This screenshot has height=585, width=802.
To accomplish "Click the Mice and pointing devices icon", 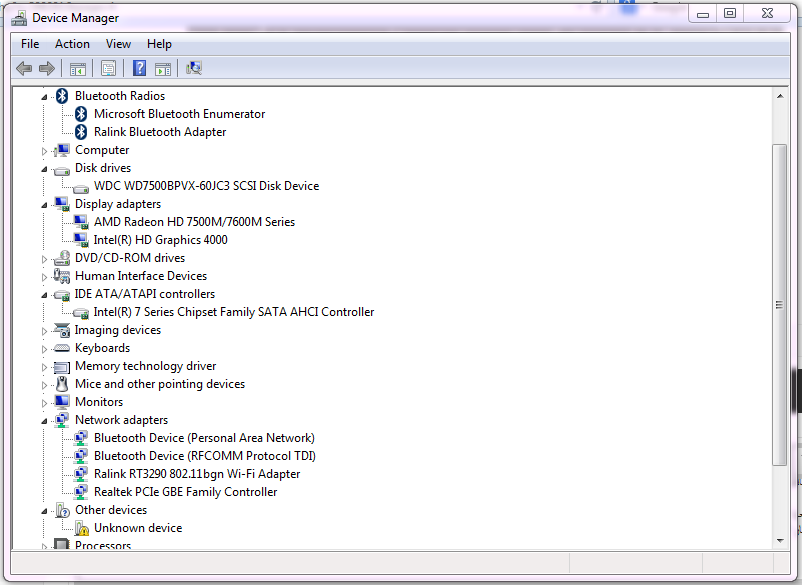I will click(x=62, y=384).
